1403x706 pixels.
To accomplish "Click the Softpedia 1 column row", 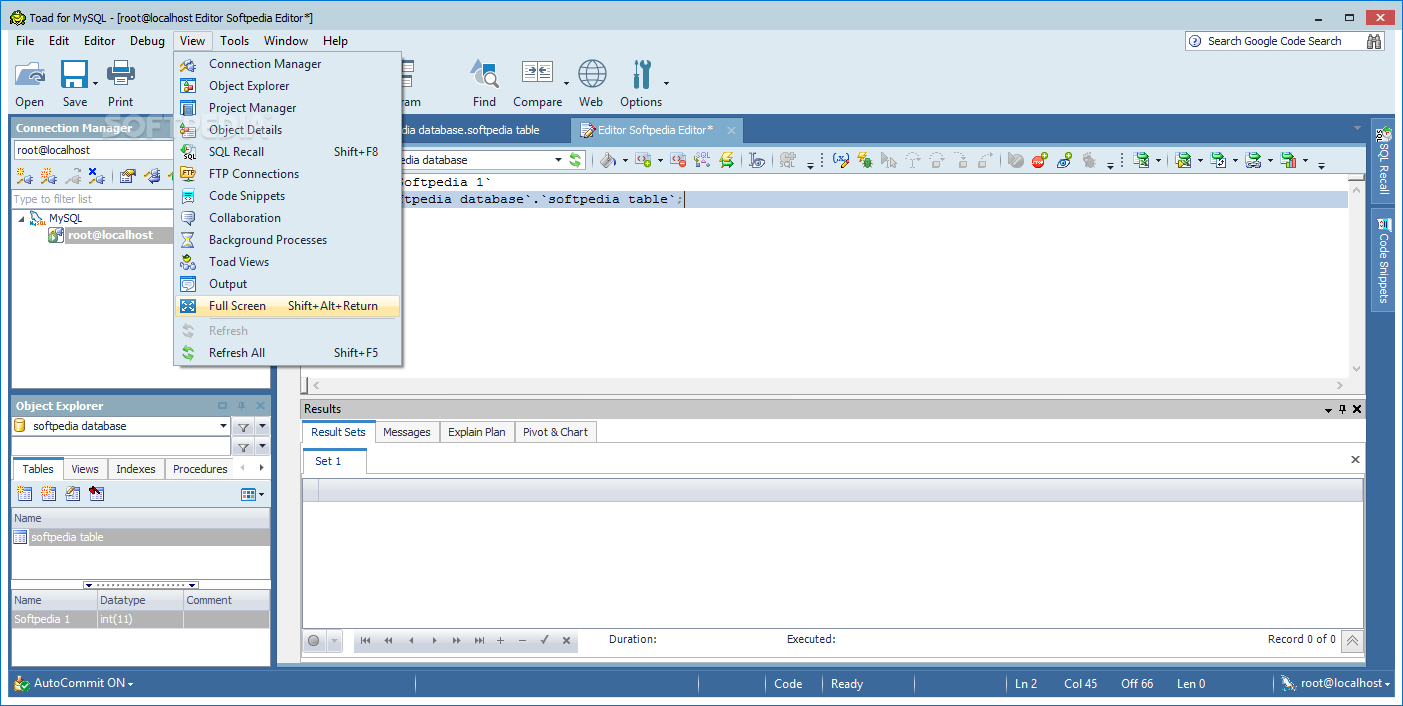I will point(140,619).
